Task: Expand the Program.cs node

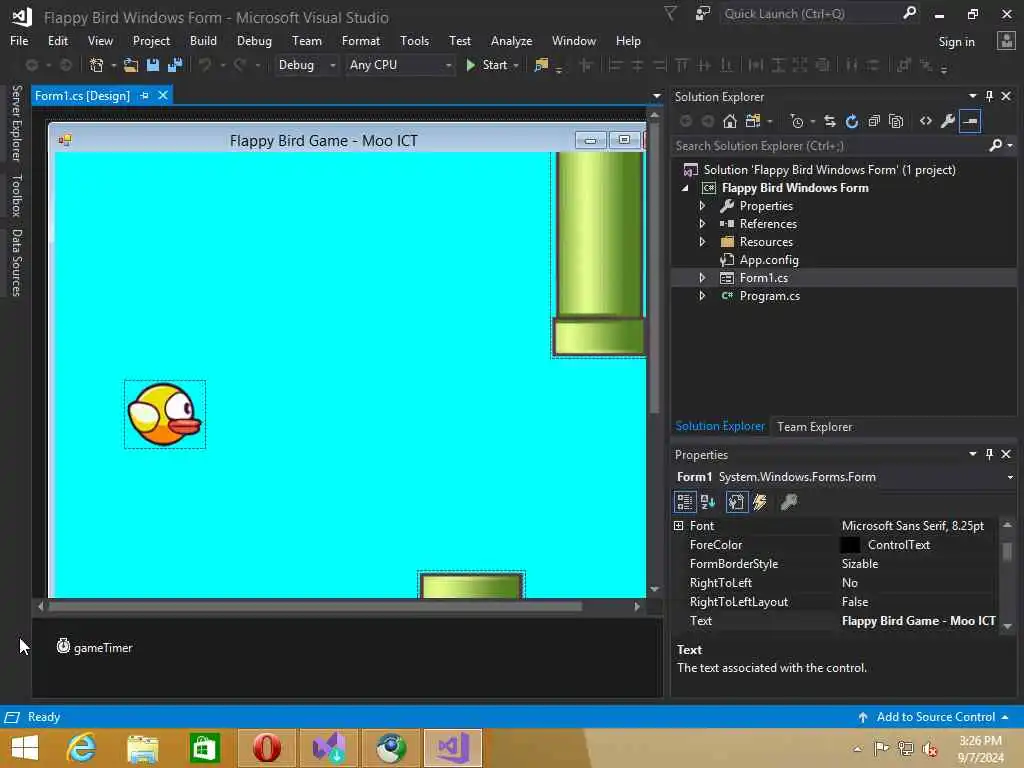Action: 702,296
